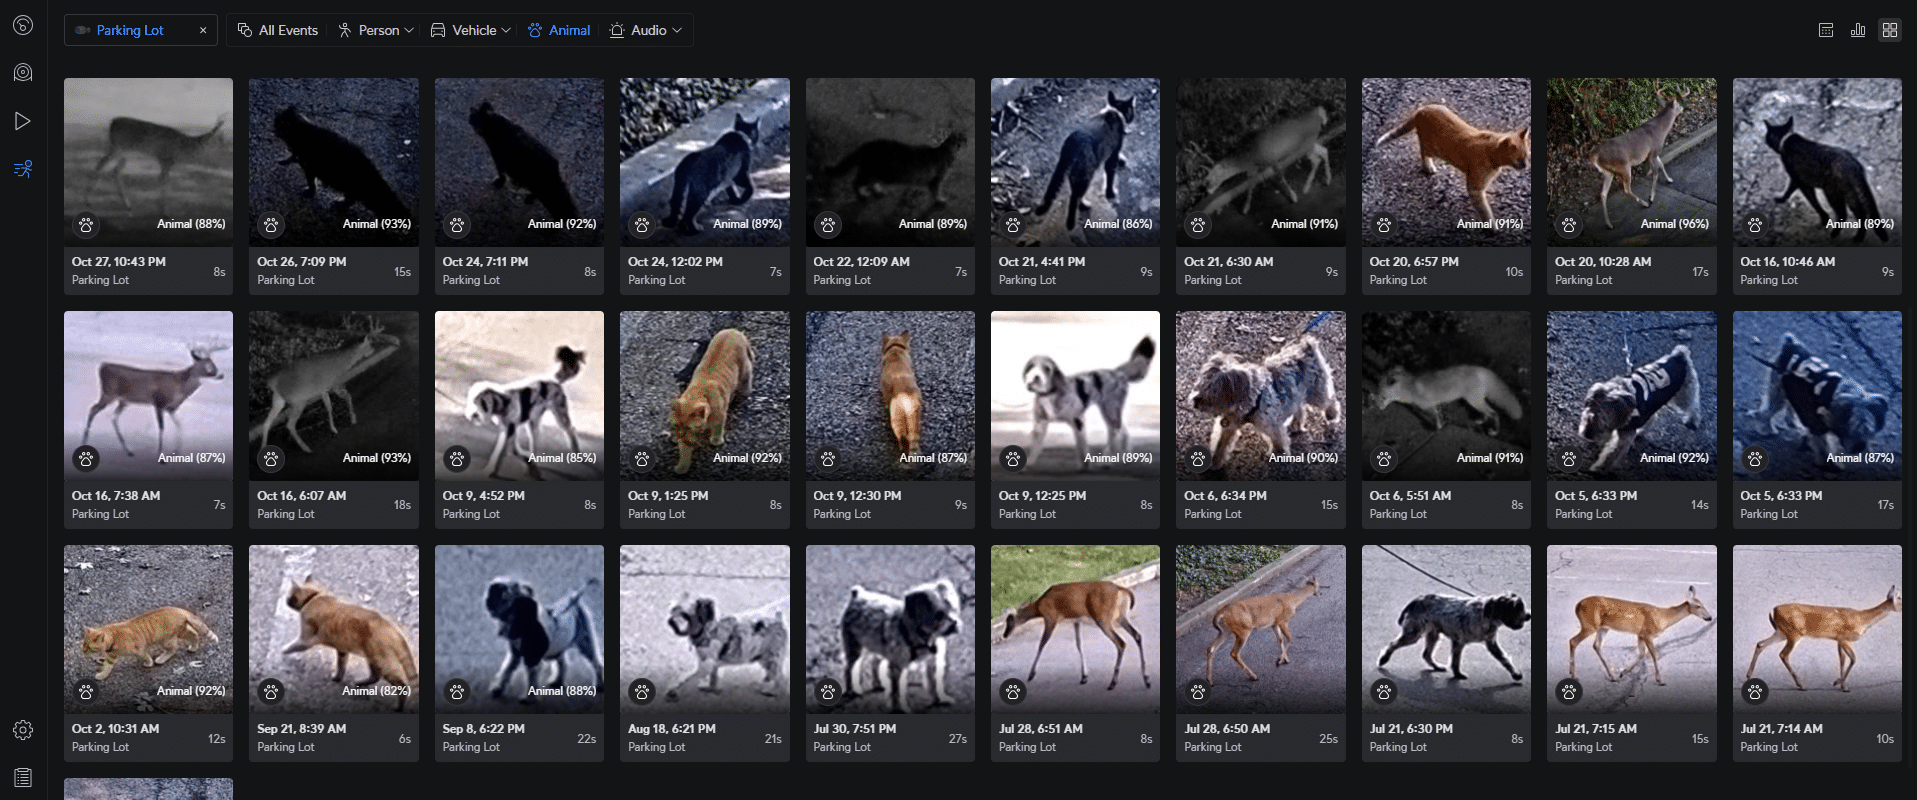Viewport: 1917px width, 800px height.
Task: Click "Animal (82%)" label on Sep 21 card
Action: 376,691
